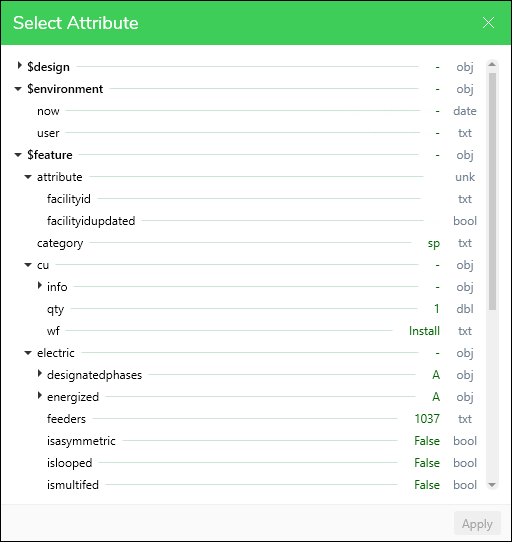Collapse the electric subtree
512x542 pixels.
click(28, 353)
